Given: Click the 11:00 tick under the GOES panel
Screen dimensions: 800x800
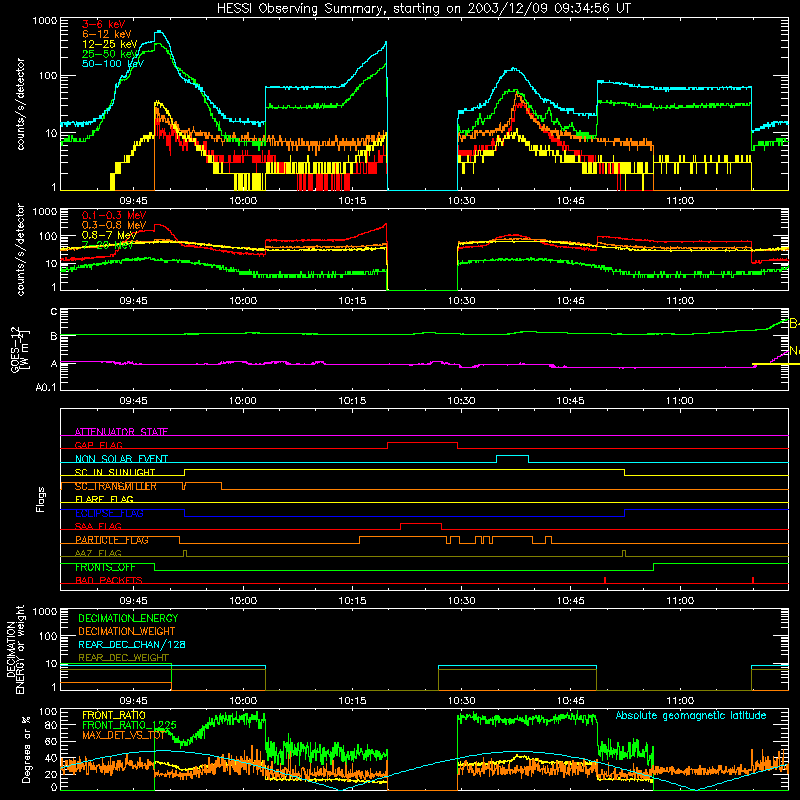Looking at the screenshot, I should click(680, 401).
